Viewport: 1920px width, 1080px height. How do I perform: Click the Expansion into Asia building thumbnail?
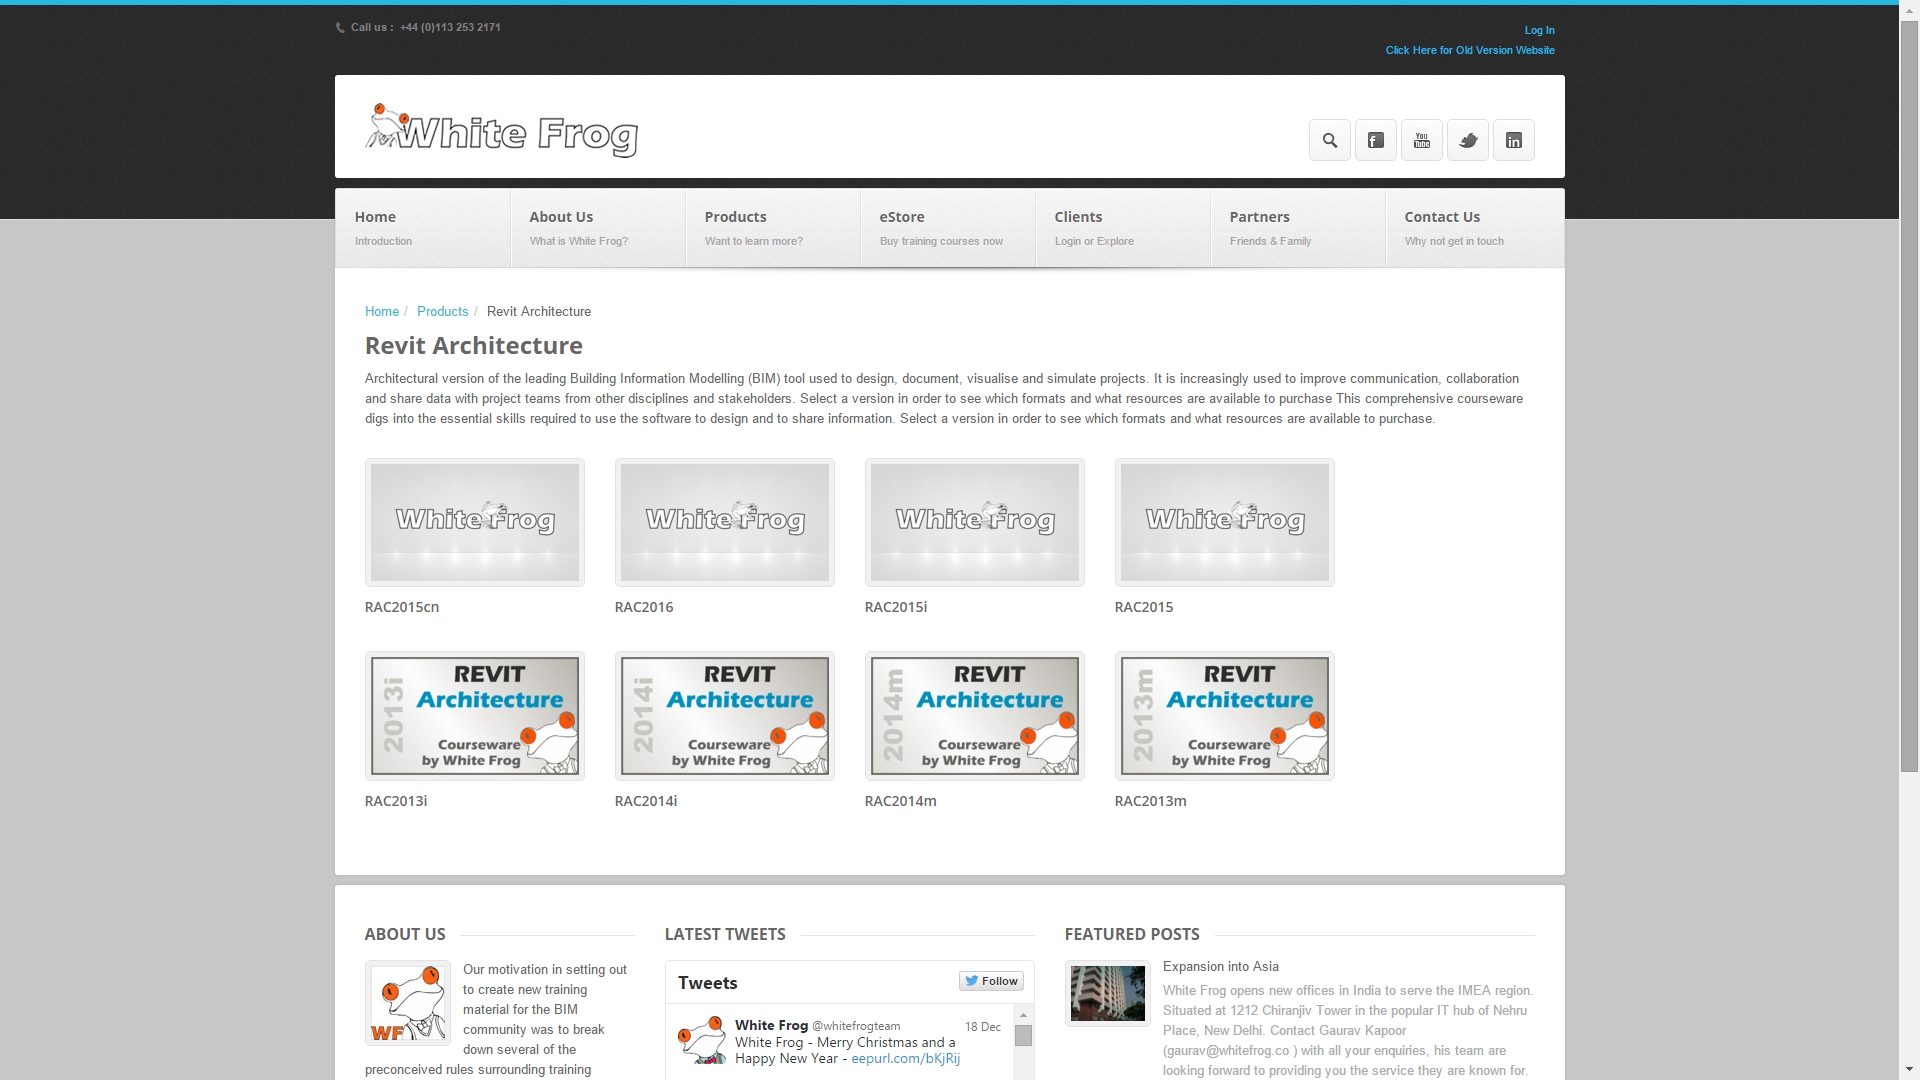coord(1107,993)
